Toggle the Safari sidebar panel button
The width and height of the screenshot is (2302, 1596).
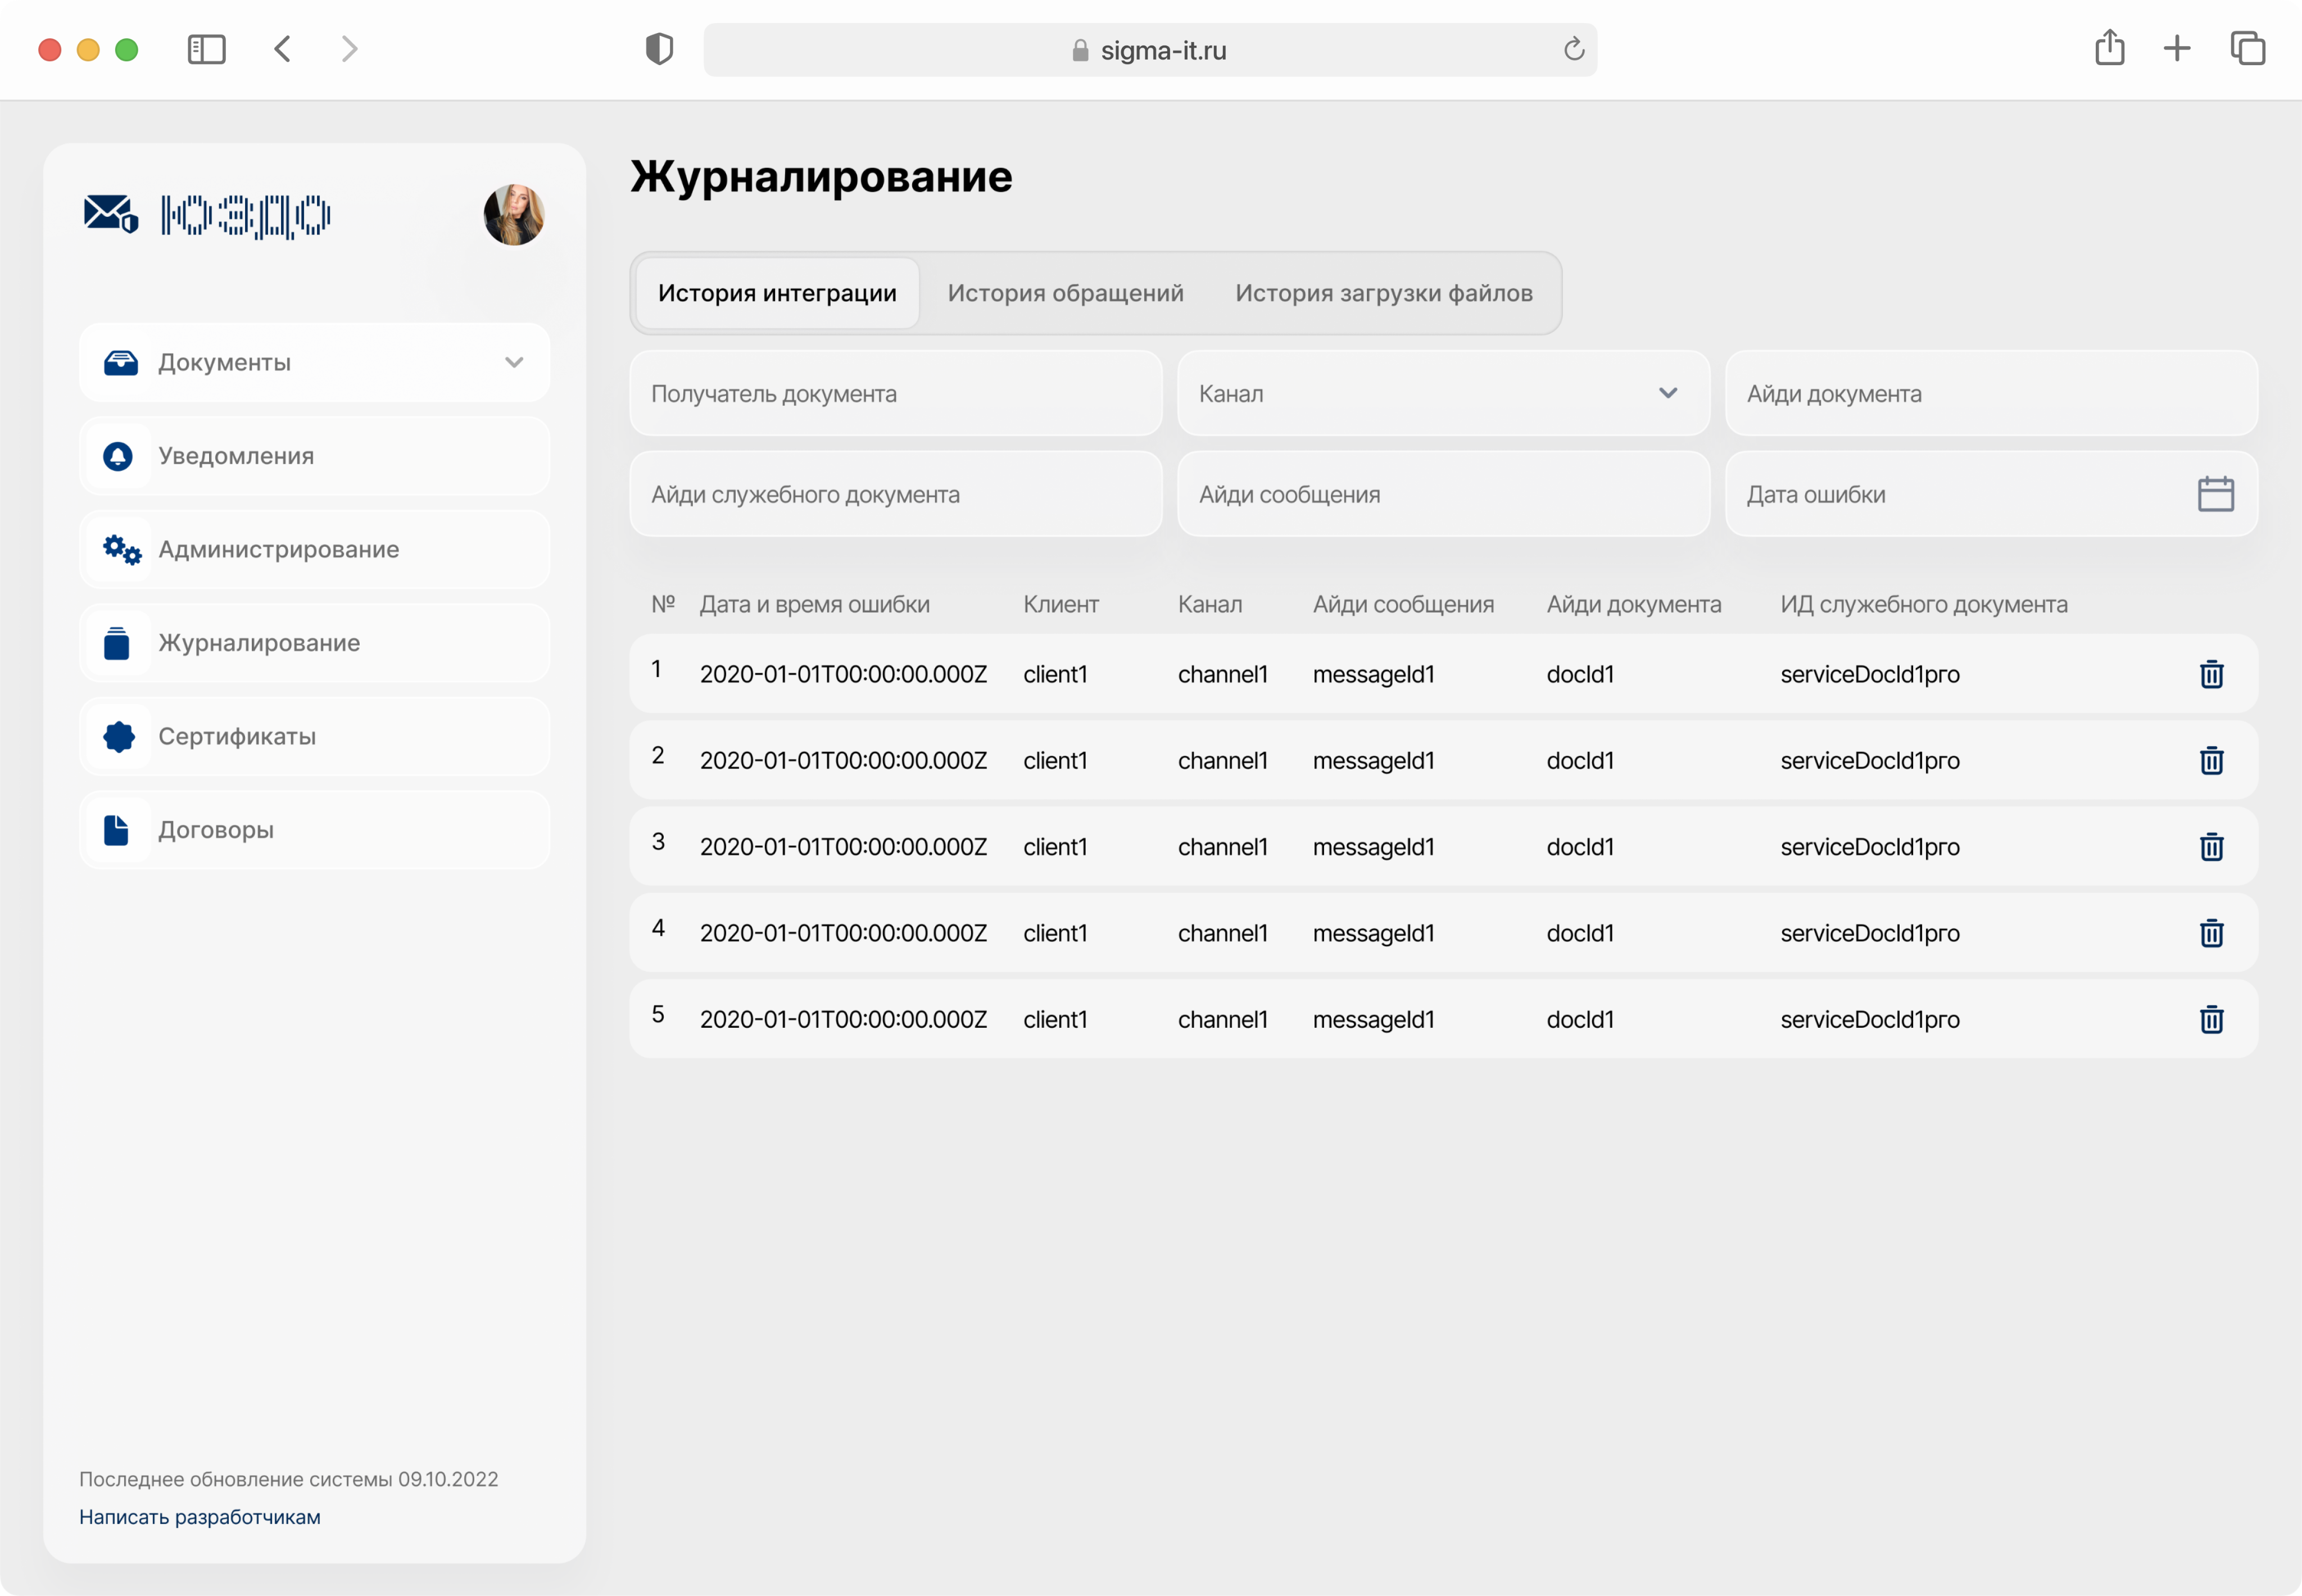click(206, 49)
